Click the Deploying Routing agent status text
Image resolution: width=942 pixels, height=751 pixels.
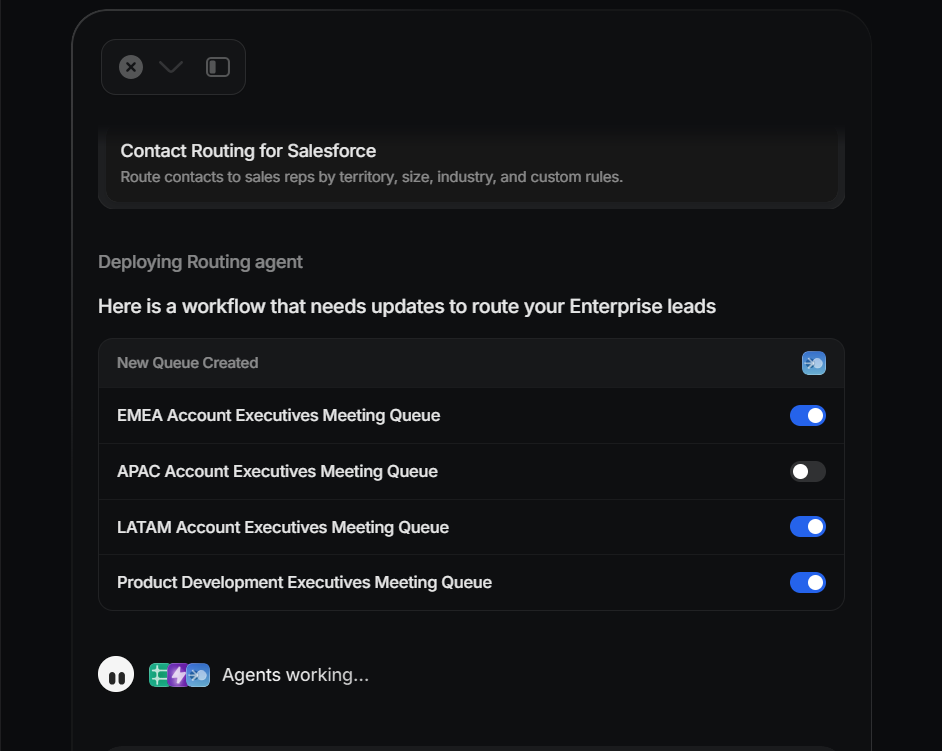pos(200,262)
